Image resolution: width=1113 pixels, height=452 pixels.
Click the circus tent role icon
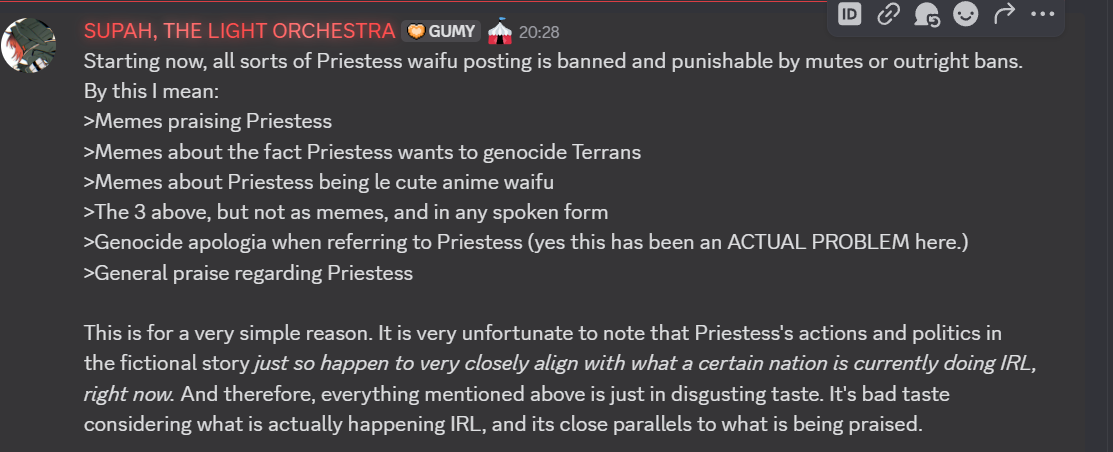(500, 31)
